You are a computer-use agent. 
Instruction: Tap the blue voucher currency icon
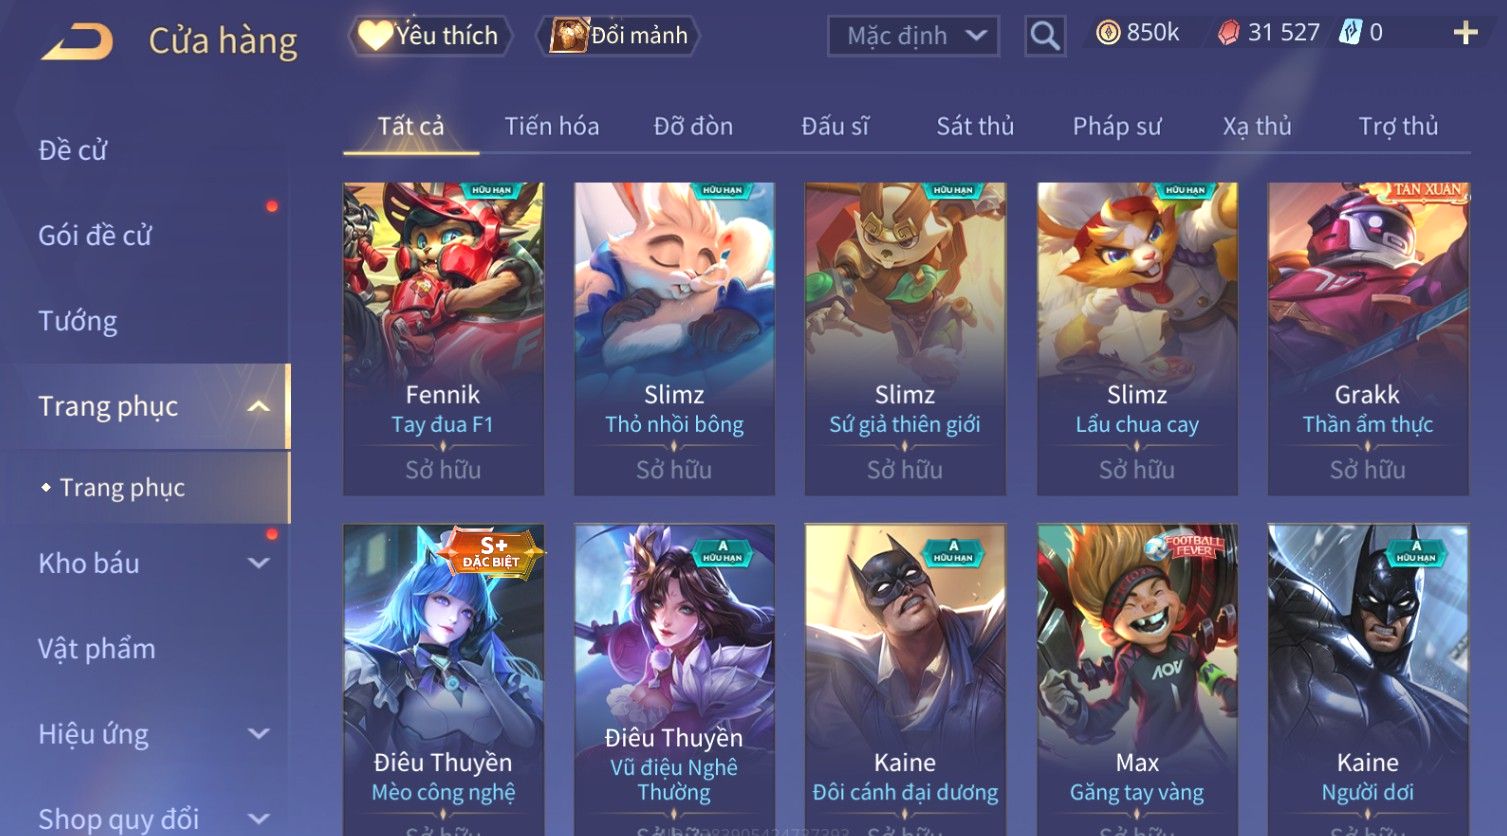[1351, 32]
